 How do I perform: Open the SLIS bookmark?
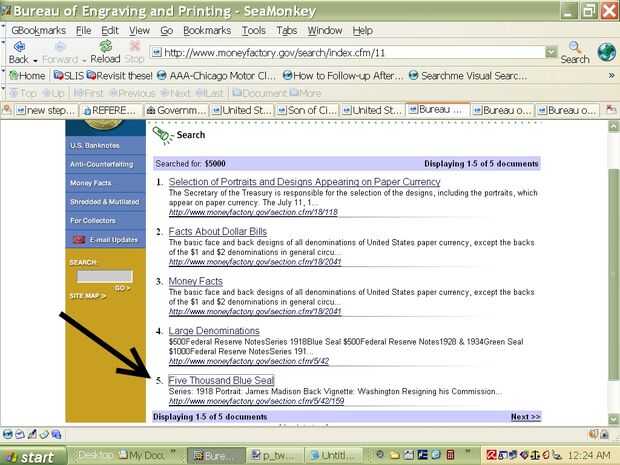pyautogui.click(x=69, y=76)
